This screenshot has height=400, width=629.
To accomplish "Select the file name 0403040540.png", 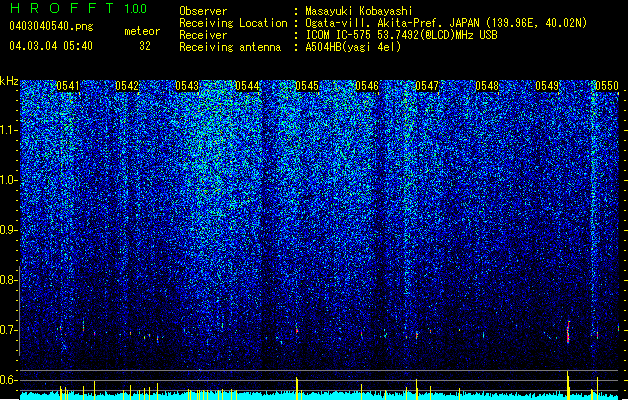I will [51, 26].
